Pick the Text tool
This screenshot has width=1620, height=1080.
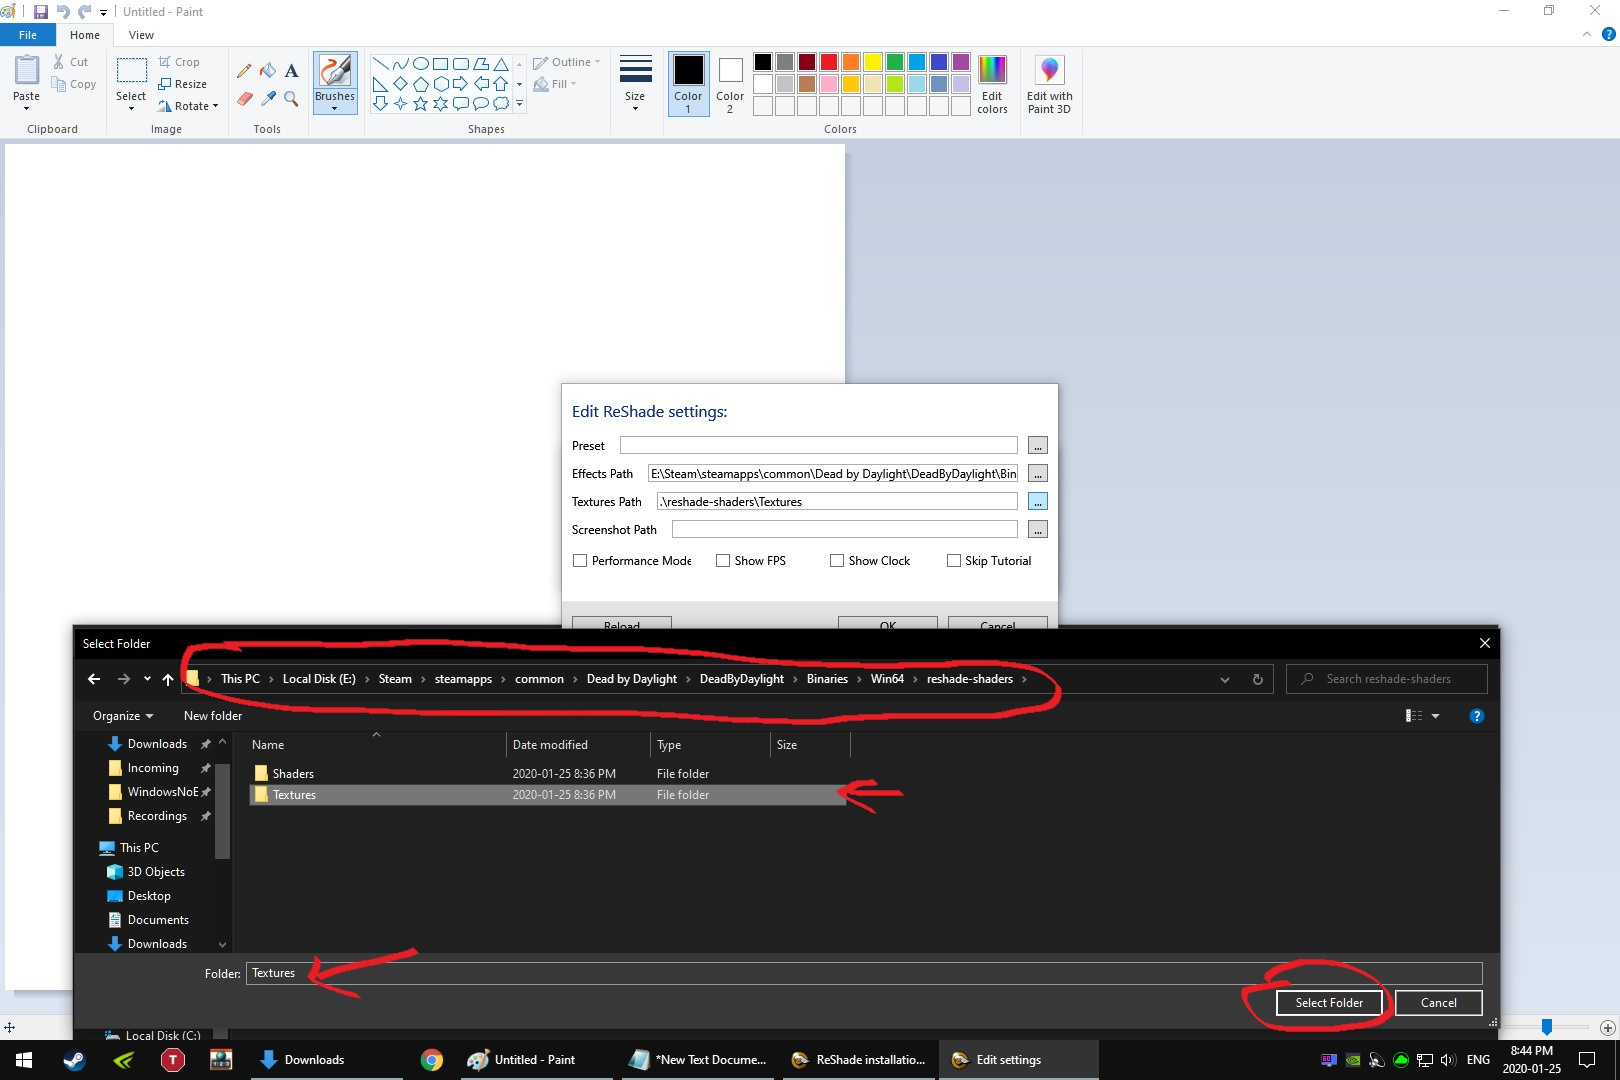coord(291,71)
